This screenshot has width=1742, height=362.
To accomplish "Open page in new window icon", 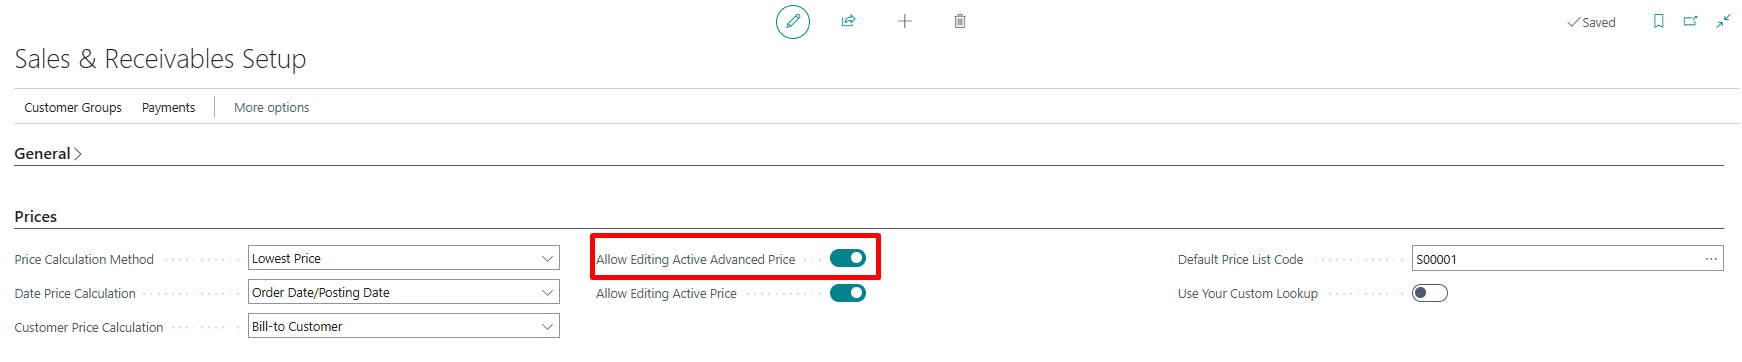I will tap(1690, 21).
